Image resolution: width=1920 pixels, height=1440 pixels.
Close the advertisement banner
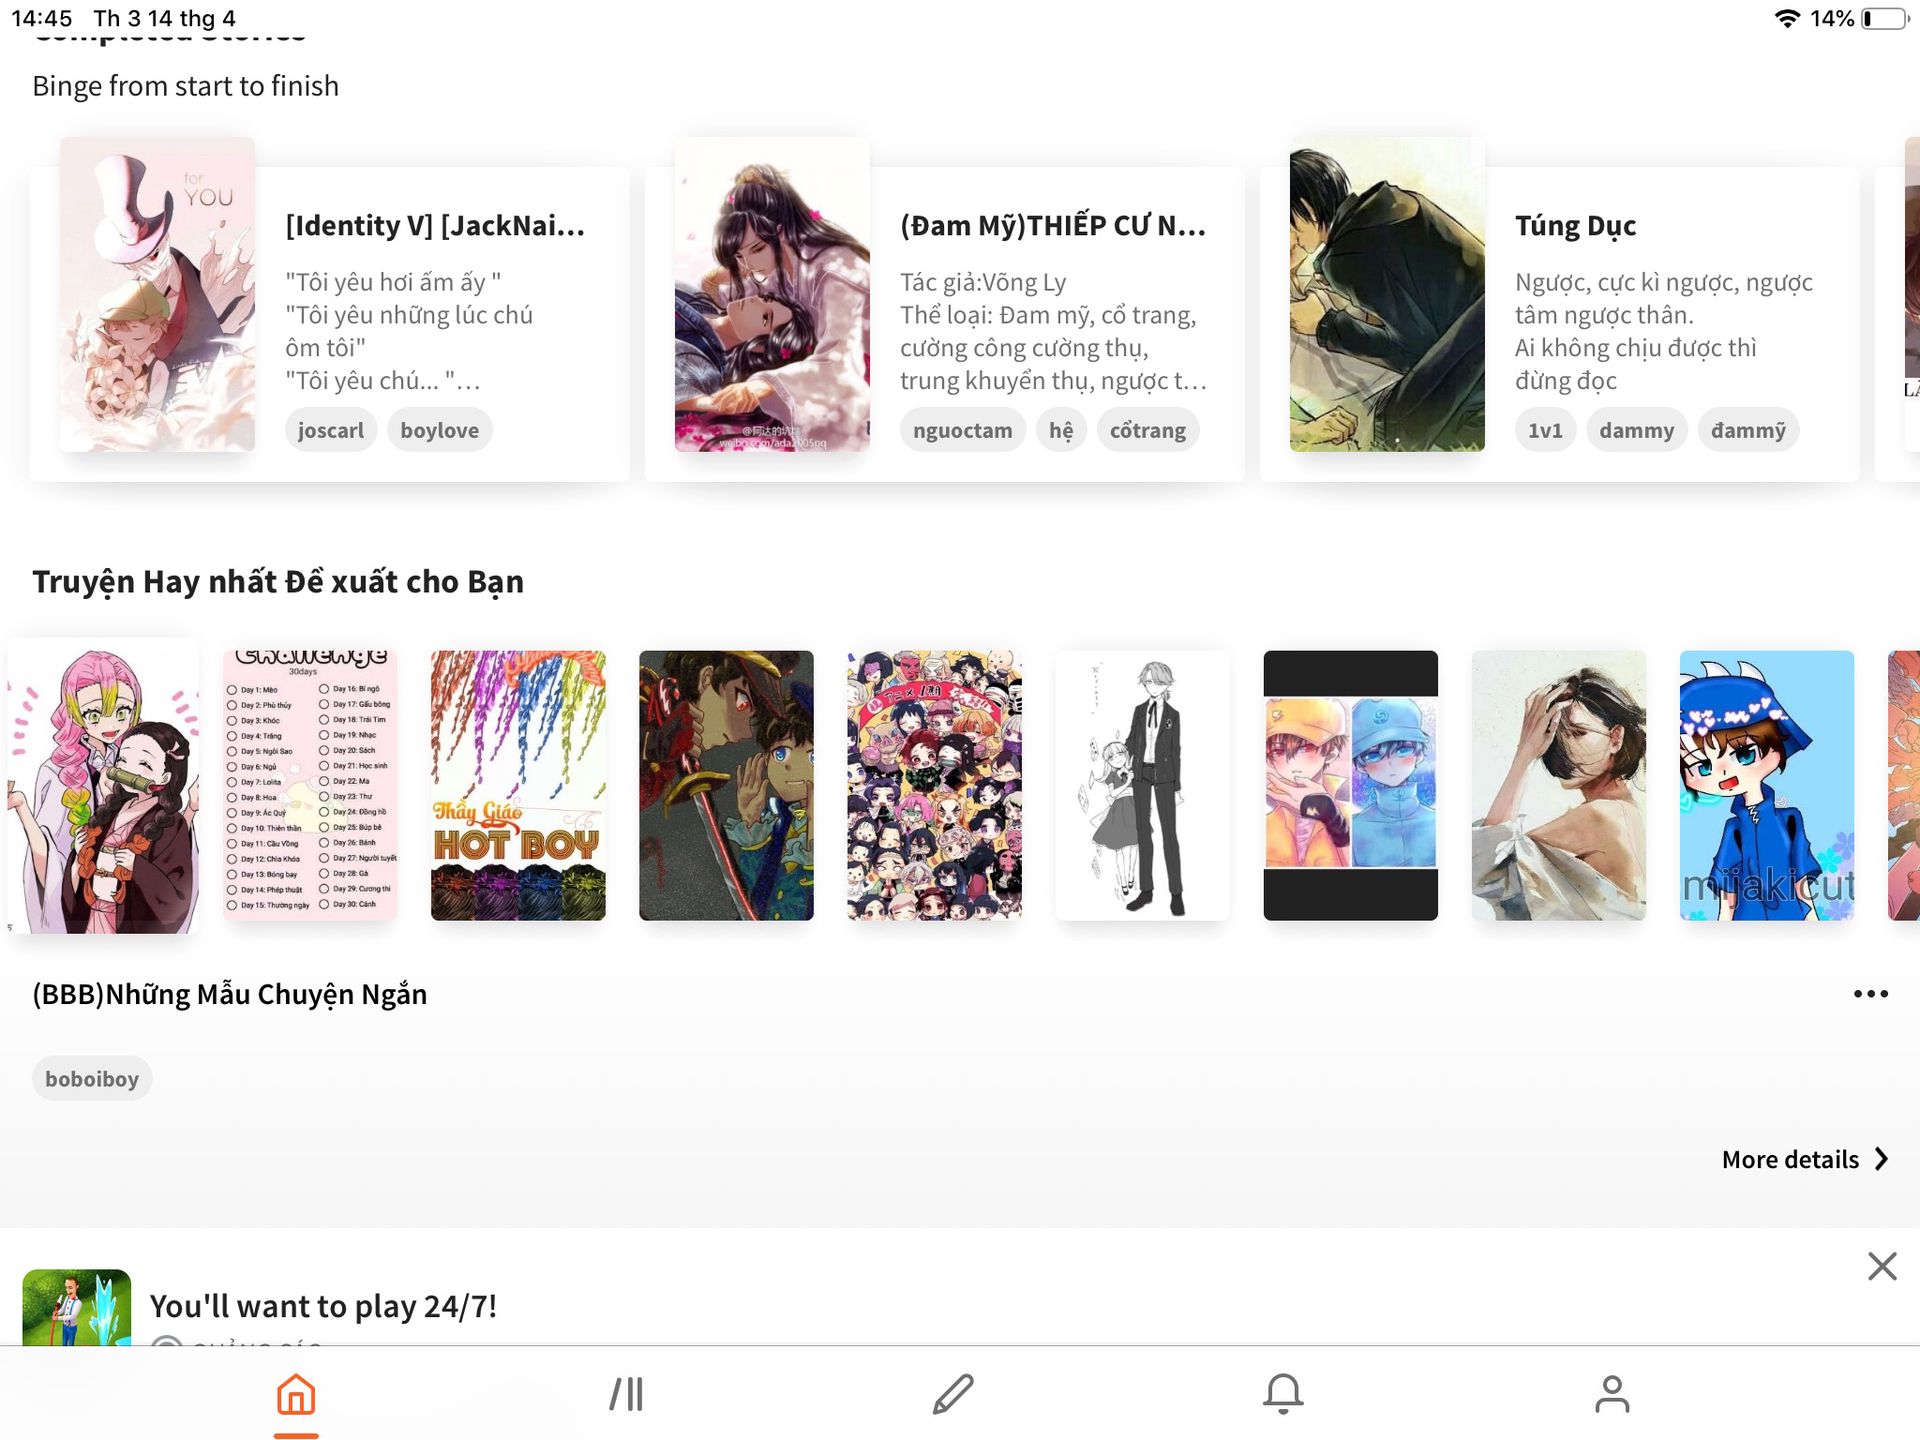coord(1882,1266)
